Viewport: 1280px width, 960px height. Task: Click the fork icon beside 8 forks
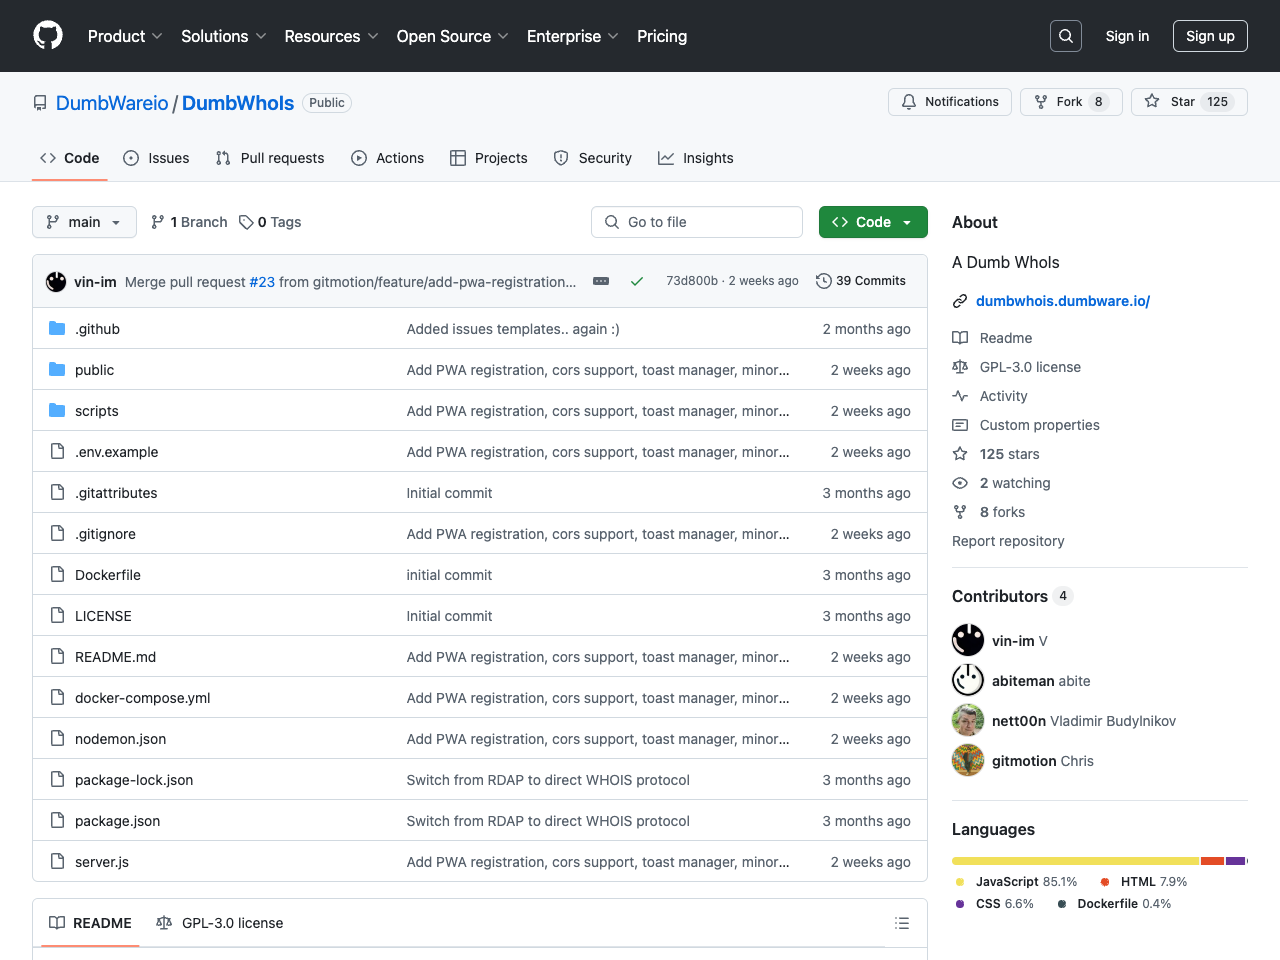click(x=960, y=512)
